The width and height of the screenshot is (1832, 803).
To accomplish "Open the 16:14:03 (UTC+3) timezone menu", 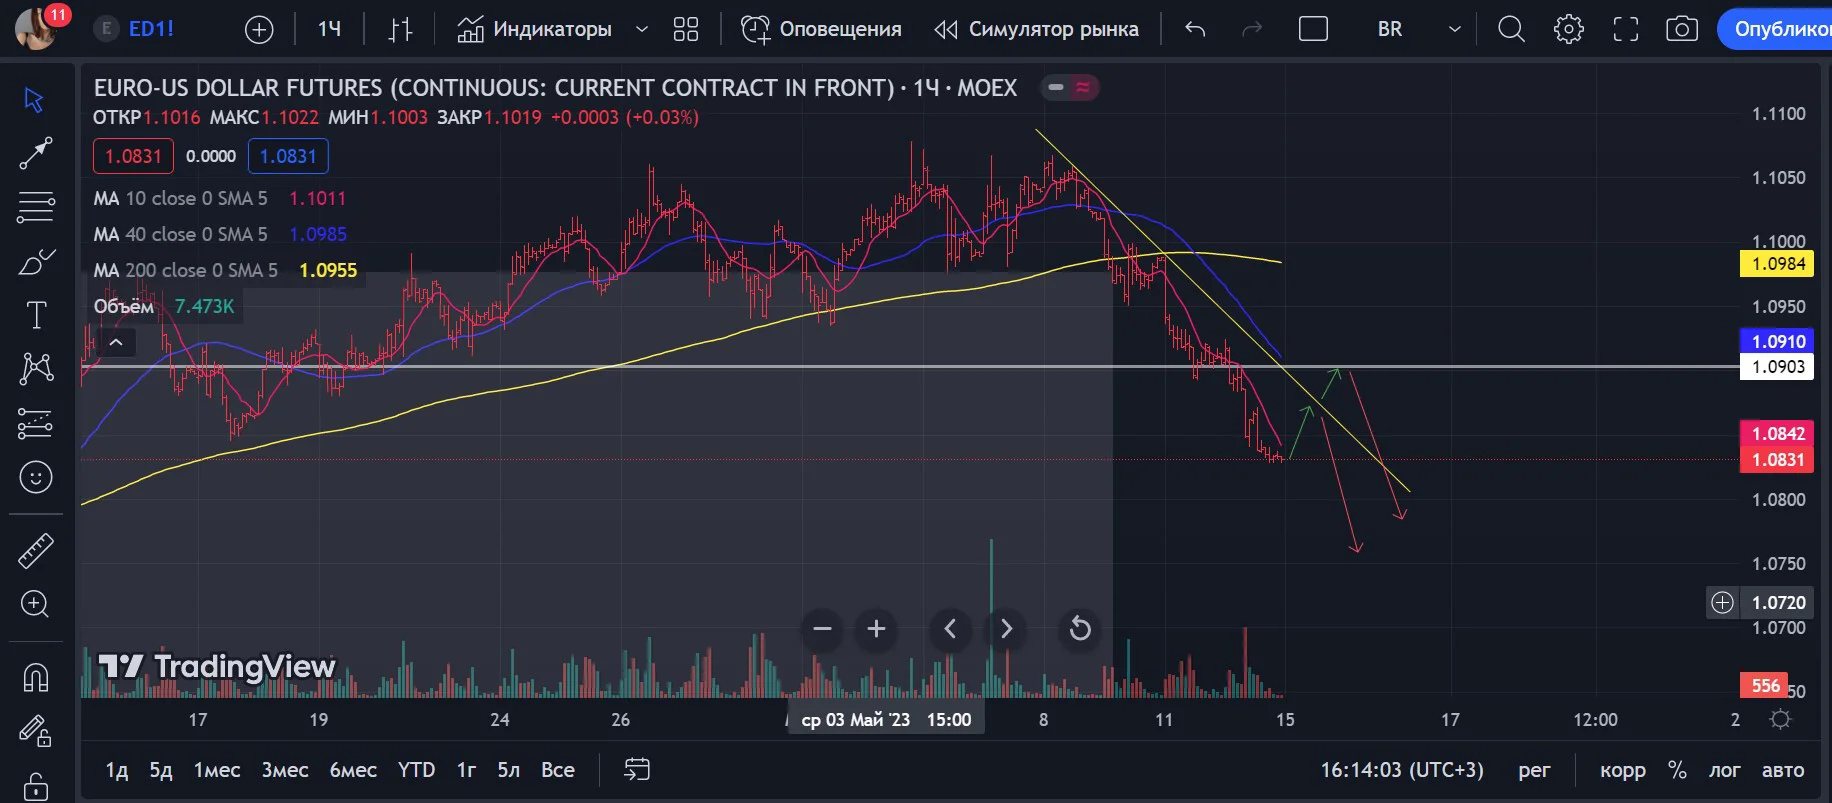I will point(1402,770).
